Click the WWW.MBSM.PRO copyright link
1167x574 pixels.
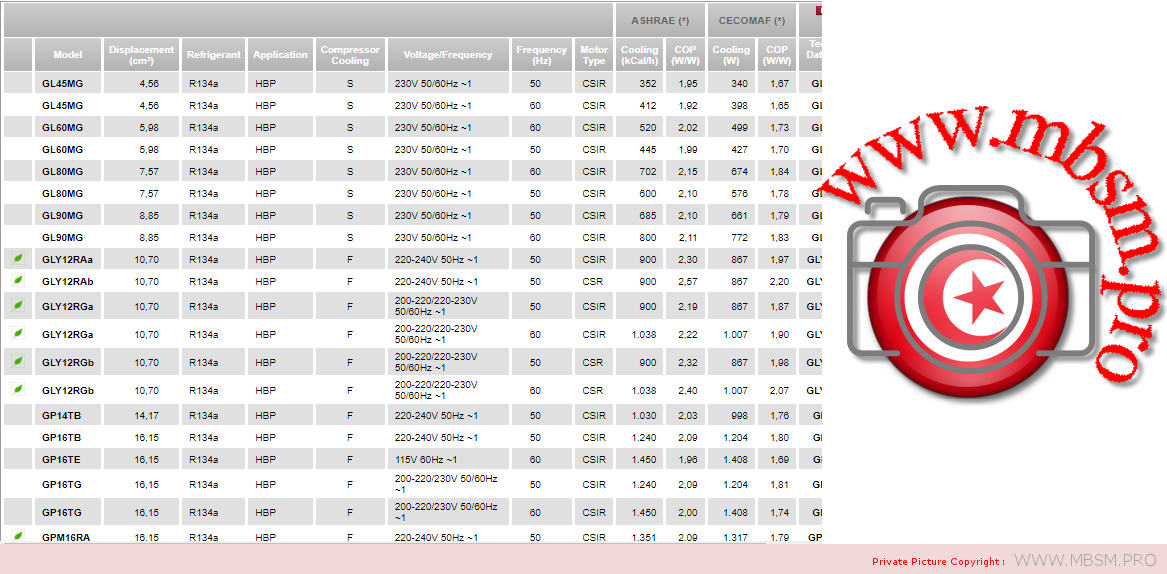pyautogui.click(x=1085, y=560)
